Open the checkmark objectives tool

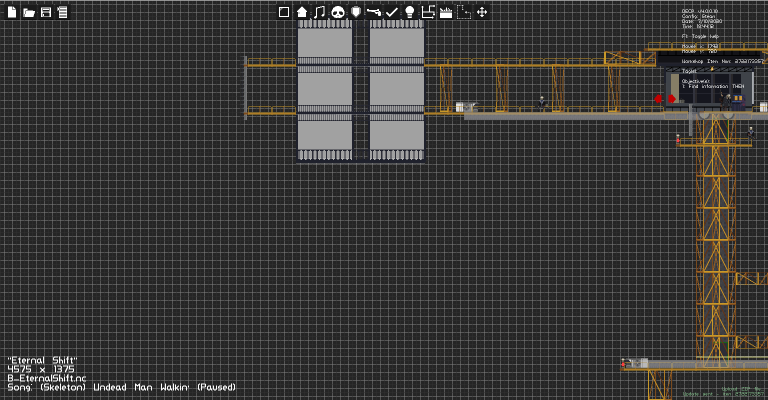391,12
